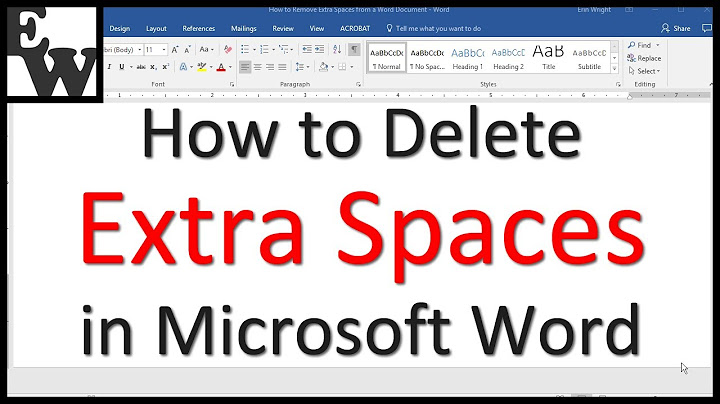Open line and paragraph spacing options
720x404 pixels.
coord(300,67)
